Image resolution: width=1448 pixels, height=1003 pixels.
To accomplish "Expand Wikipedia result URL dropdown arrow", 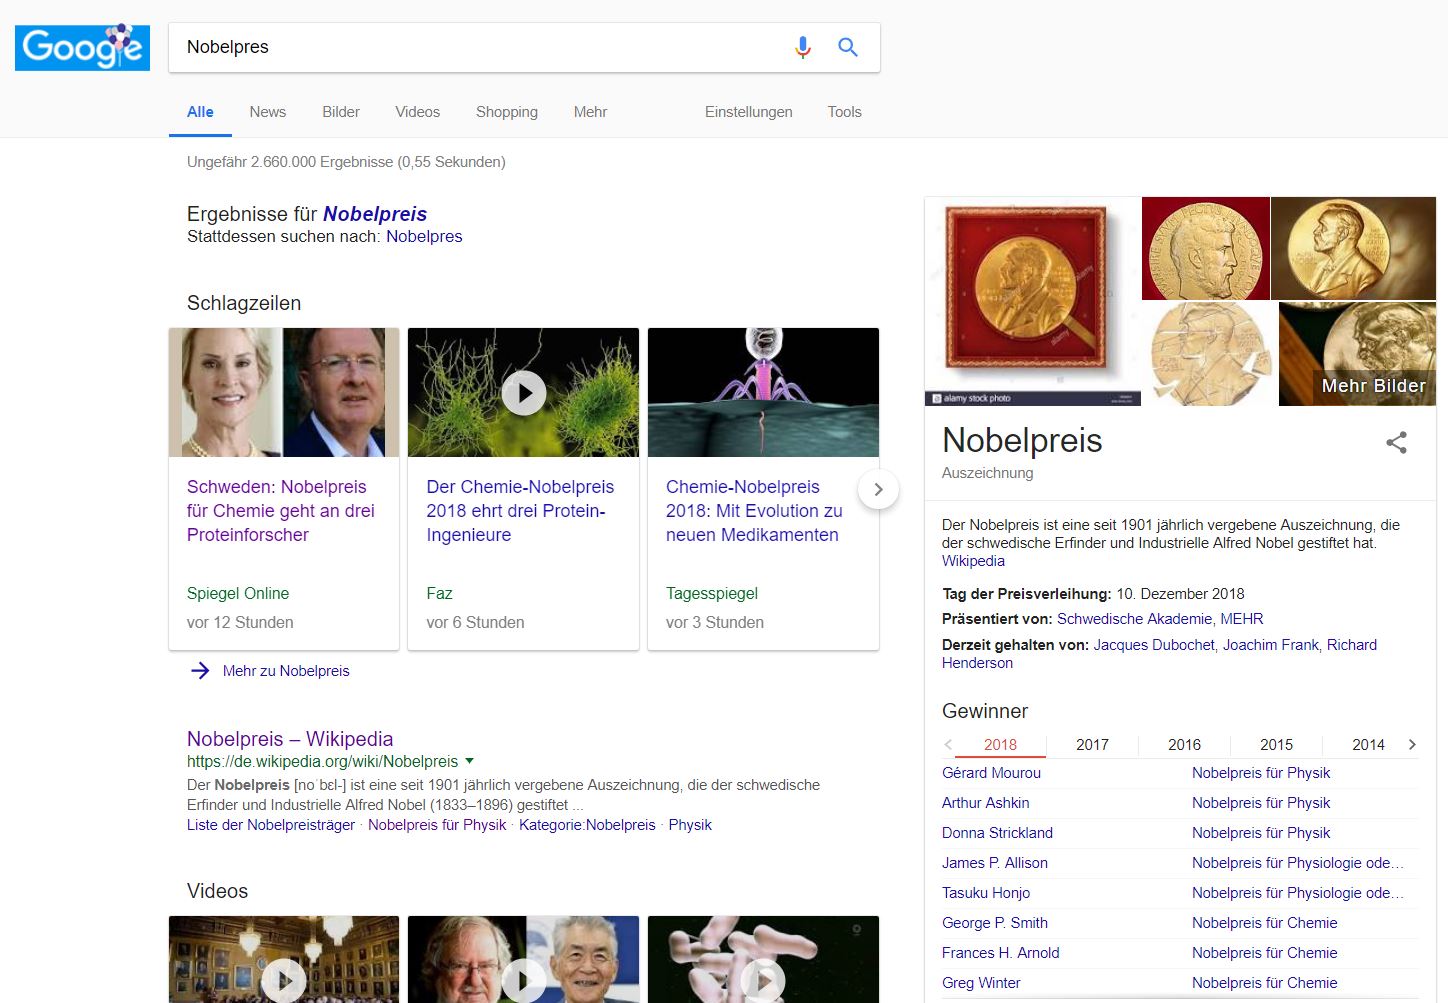I will coord(470,761).
